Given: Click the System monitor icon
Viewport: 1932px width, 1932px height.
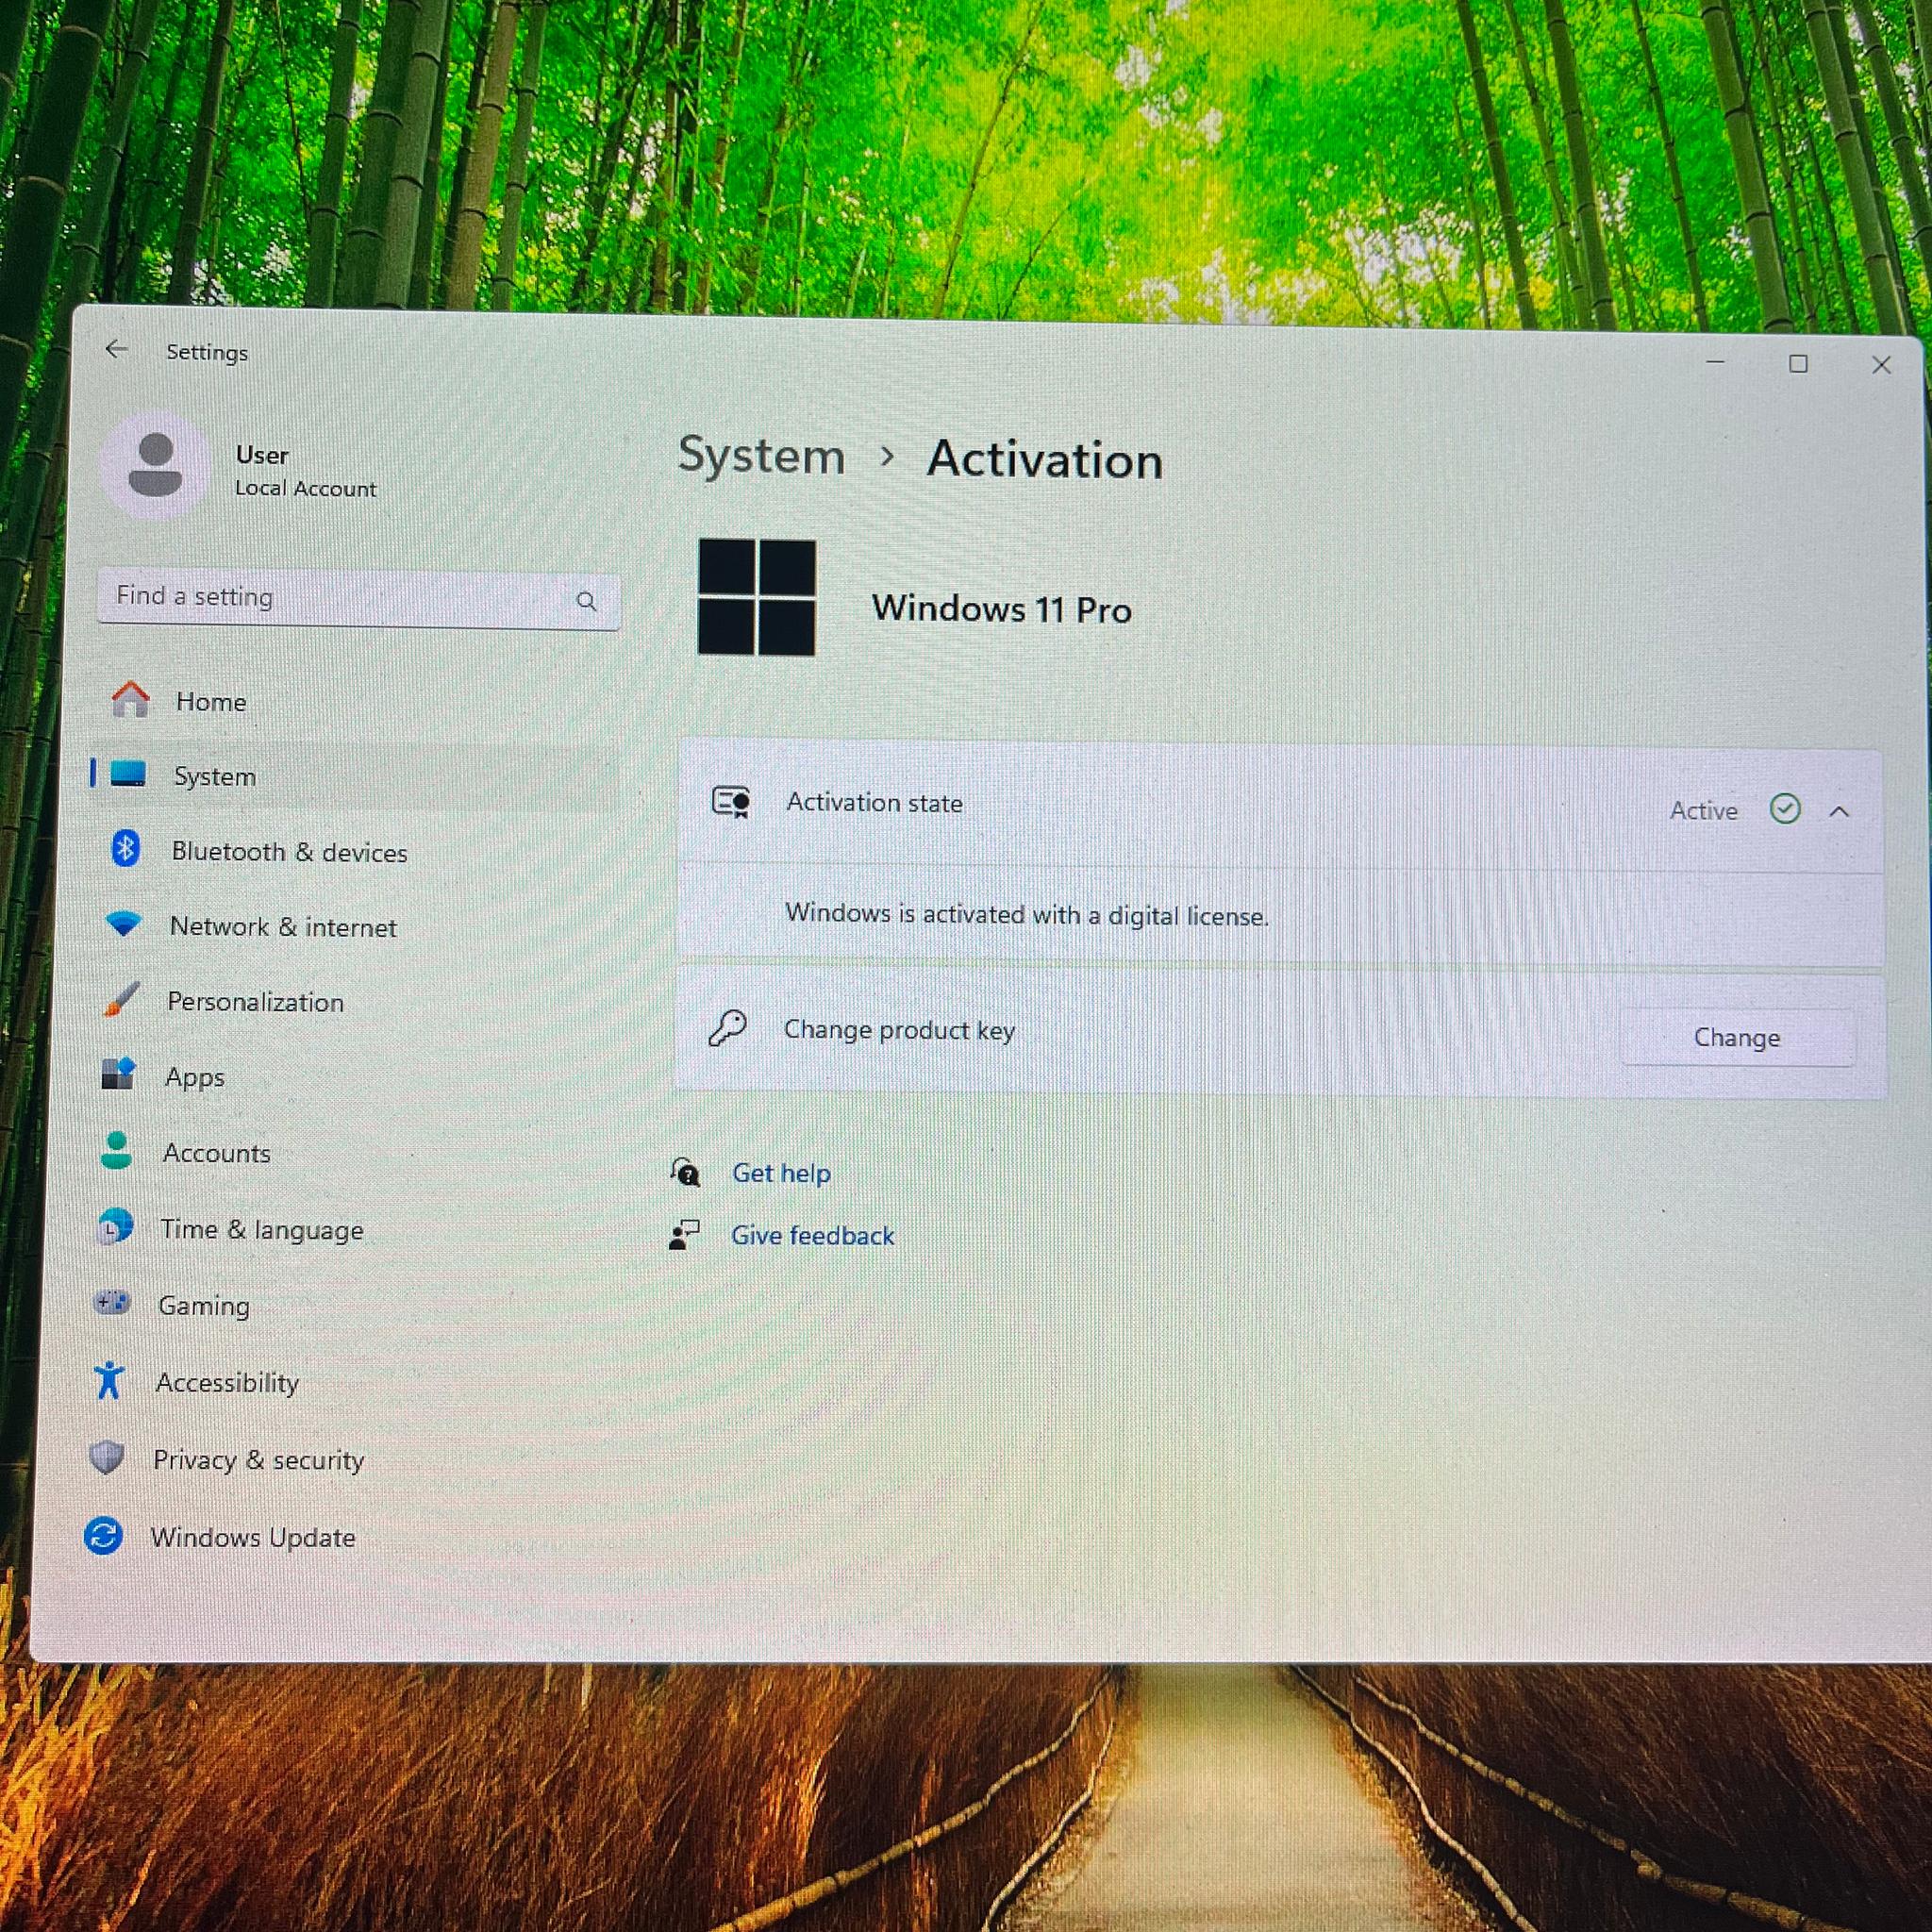Looking at the screenshot, I should pos(128,774).
